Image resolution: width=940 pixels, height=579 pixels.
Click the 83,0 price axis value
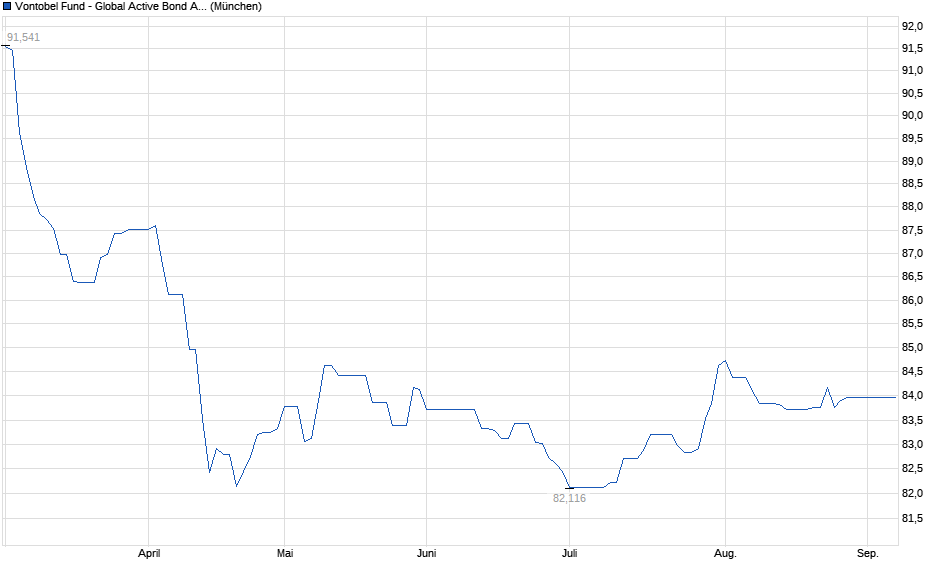(912, 445)
